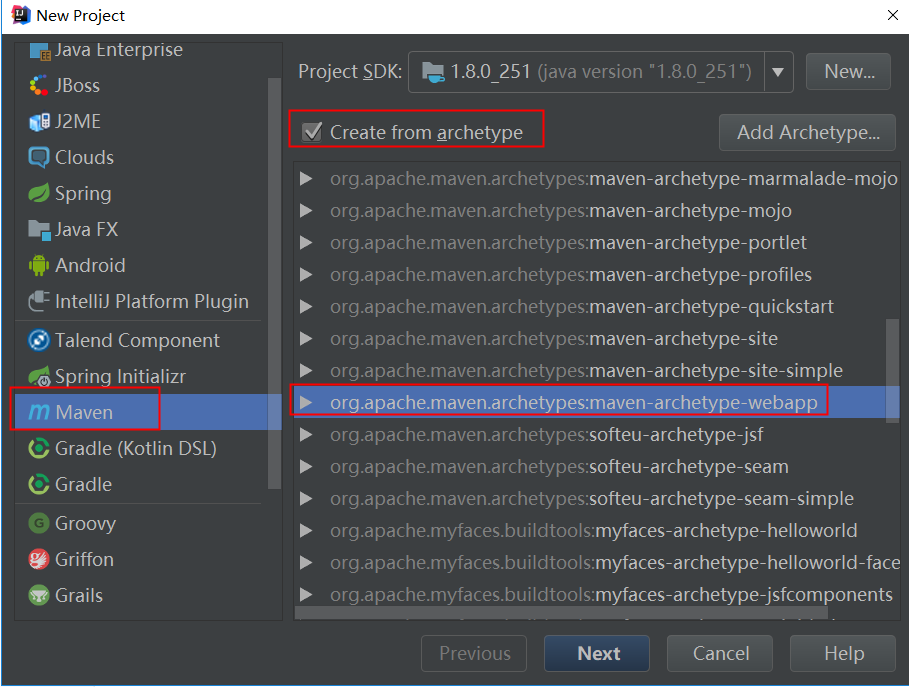Click the Project SDK combo box field
The image size is (909, 687).
coord(601,72)
